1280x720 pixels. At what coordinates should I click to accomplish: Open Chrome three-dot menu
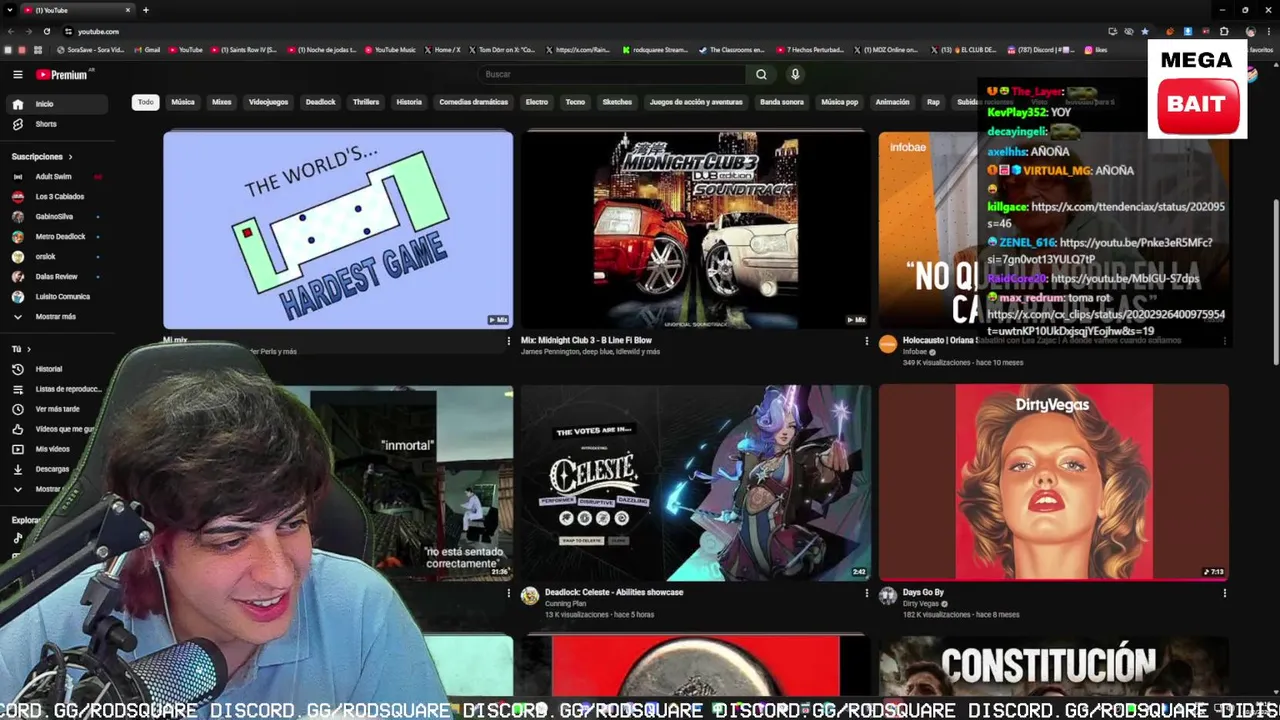click(x=1270, y=31)
